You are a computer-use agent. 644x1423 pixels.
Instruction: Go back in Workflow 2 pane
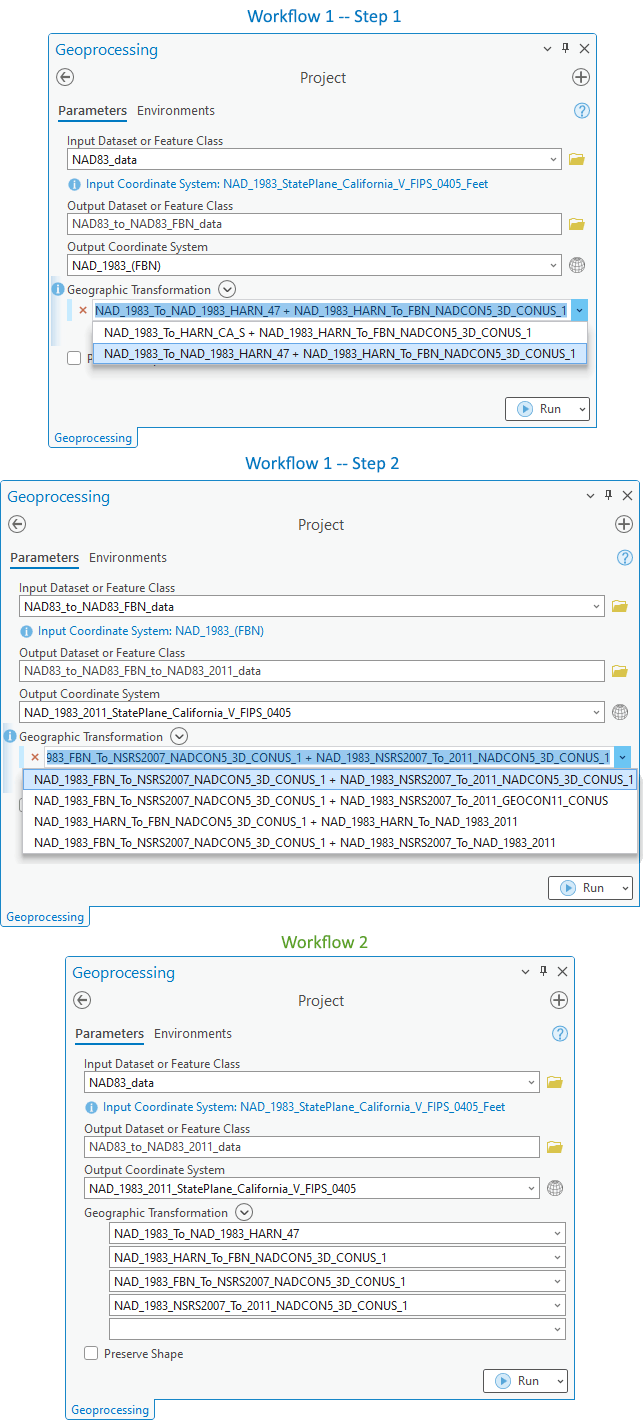(82, 1001)
